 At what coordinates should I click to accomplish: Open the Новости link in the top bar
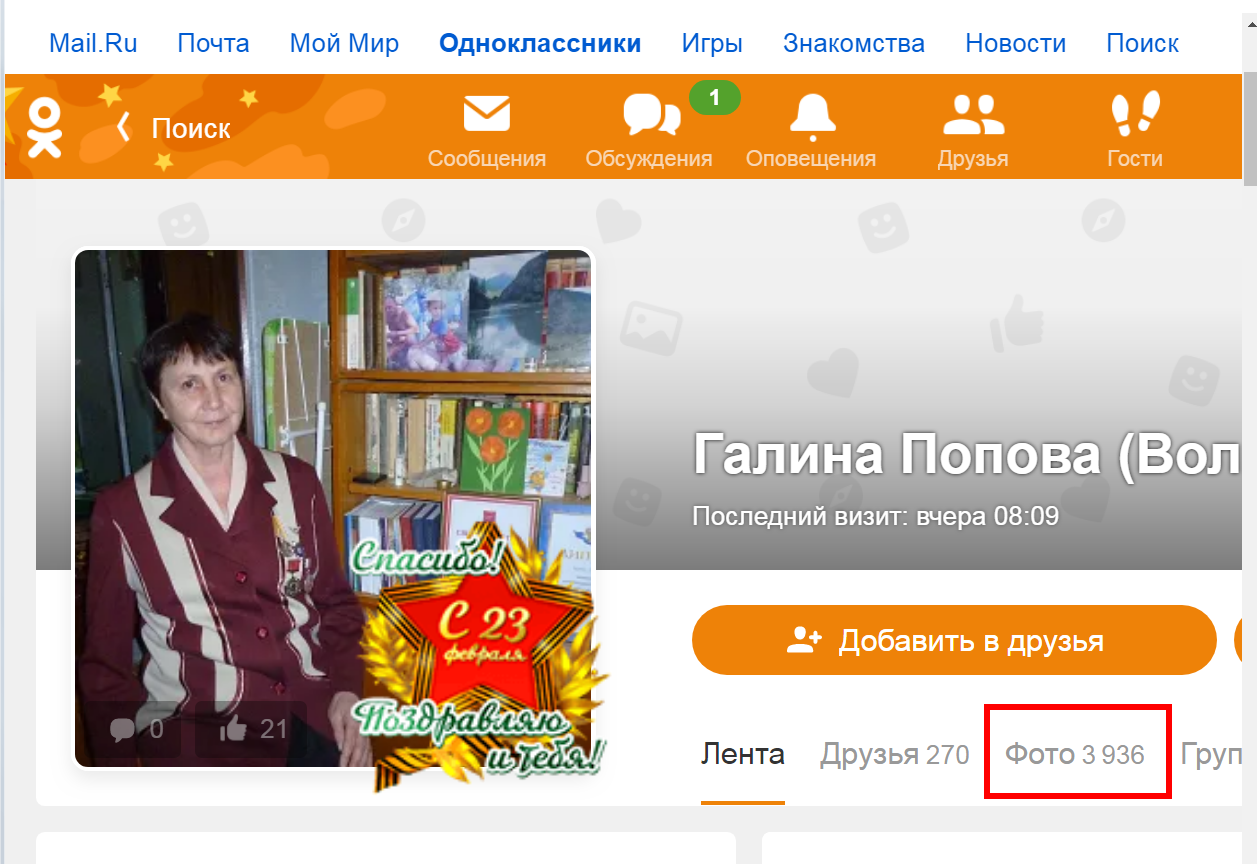point(1016,44)
